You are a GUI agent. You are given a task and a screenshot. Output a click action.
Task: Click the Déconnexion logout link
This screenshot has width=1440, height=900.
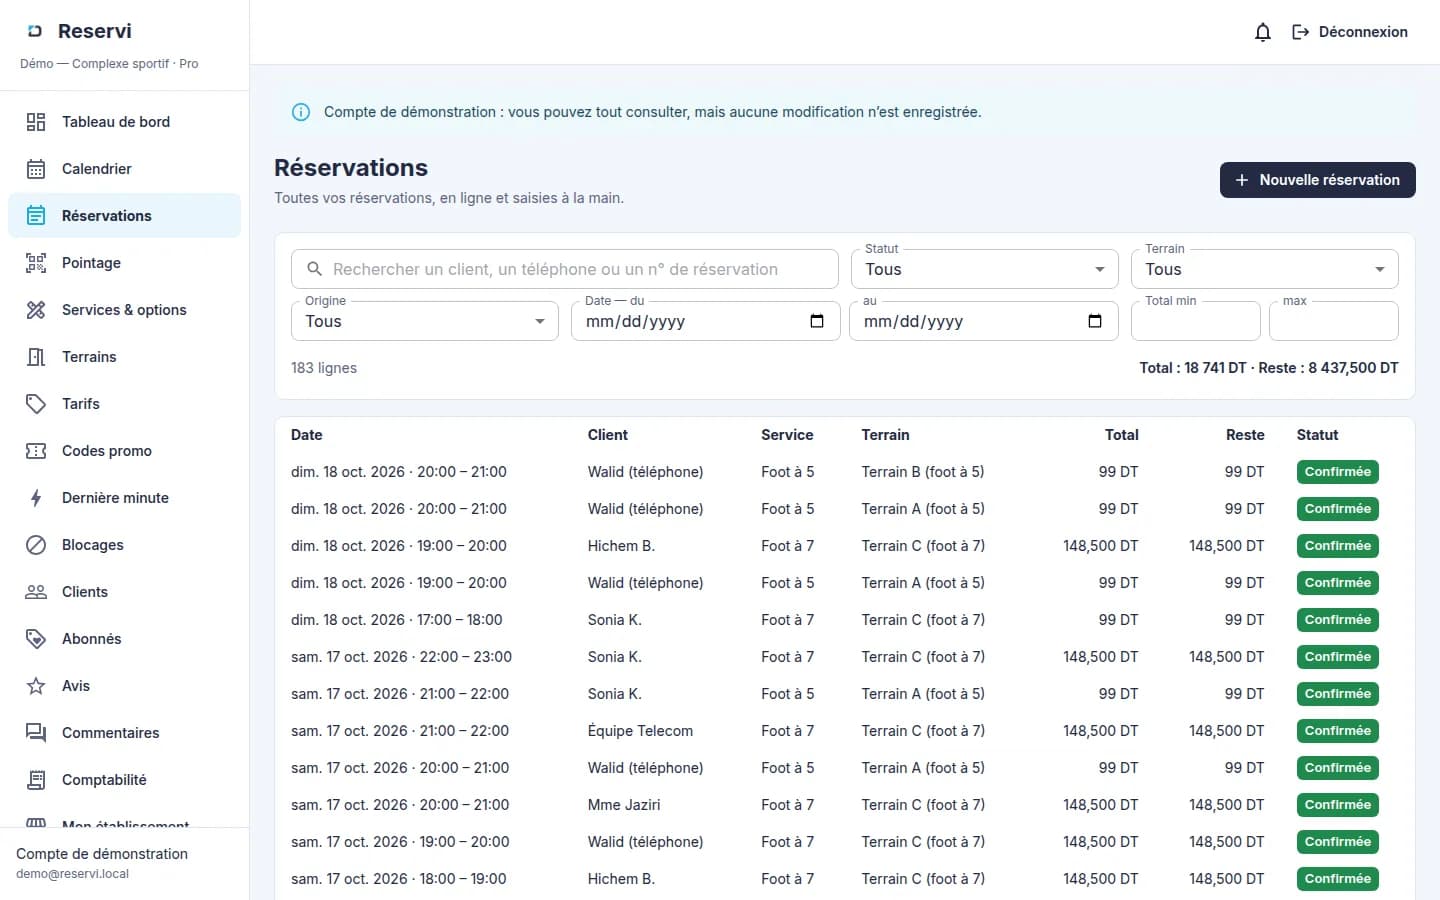click(1350, 32)
